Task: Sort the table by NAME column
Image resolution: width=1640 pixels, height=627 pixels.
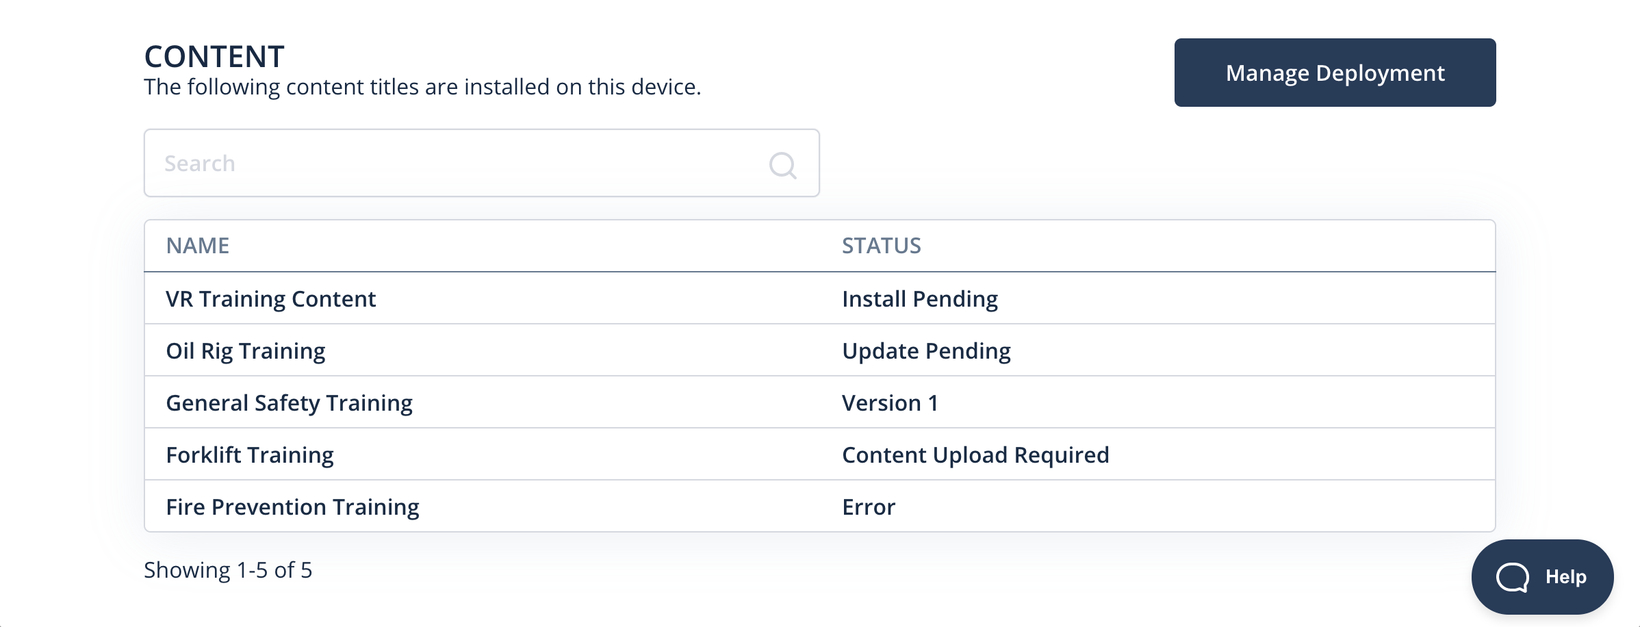Action: click(x=198, y=246)
